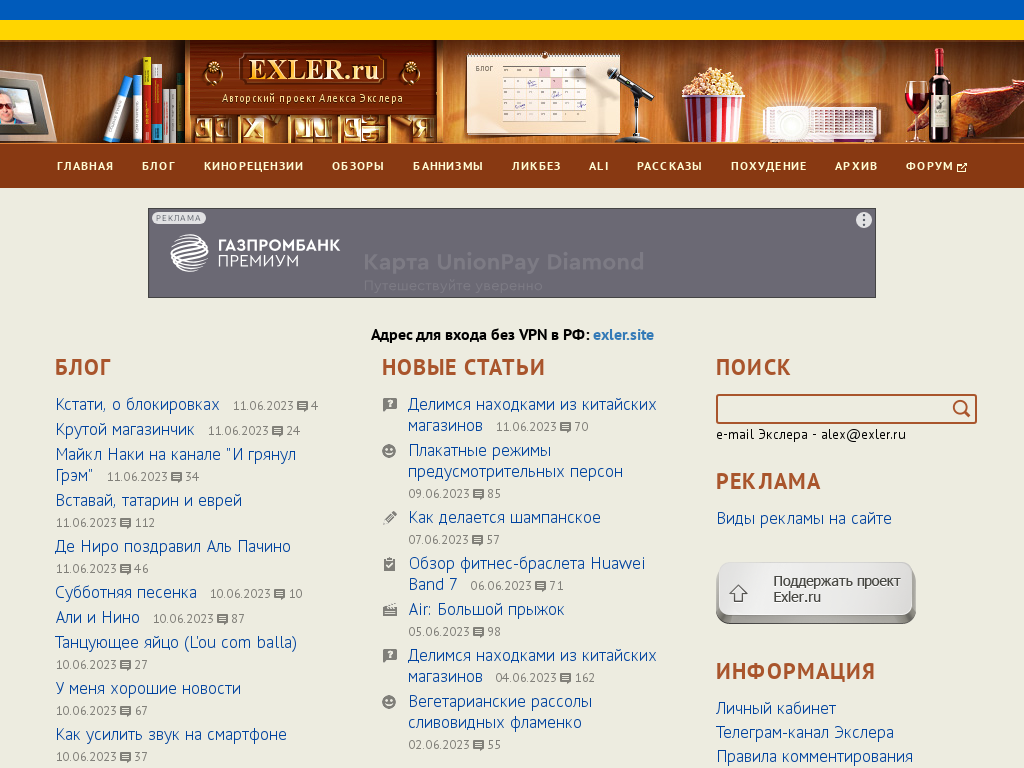The width and height of the screenshot is (1024, 768).
Task: Click comment icon beside 'Кстати, о блокировках'
Action: pyautogui.click(x=302, y=406)
